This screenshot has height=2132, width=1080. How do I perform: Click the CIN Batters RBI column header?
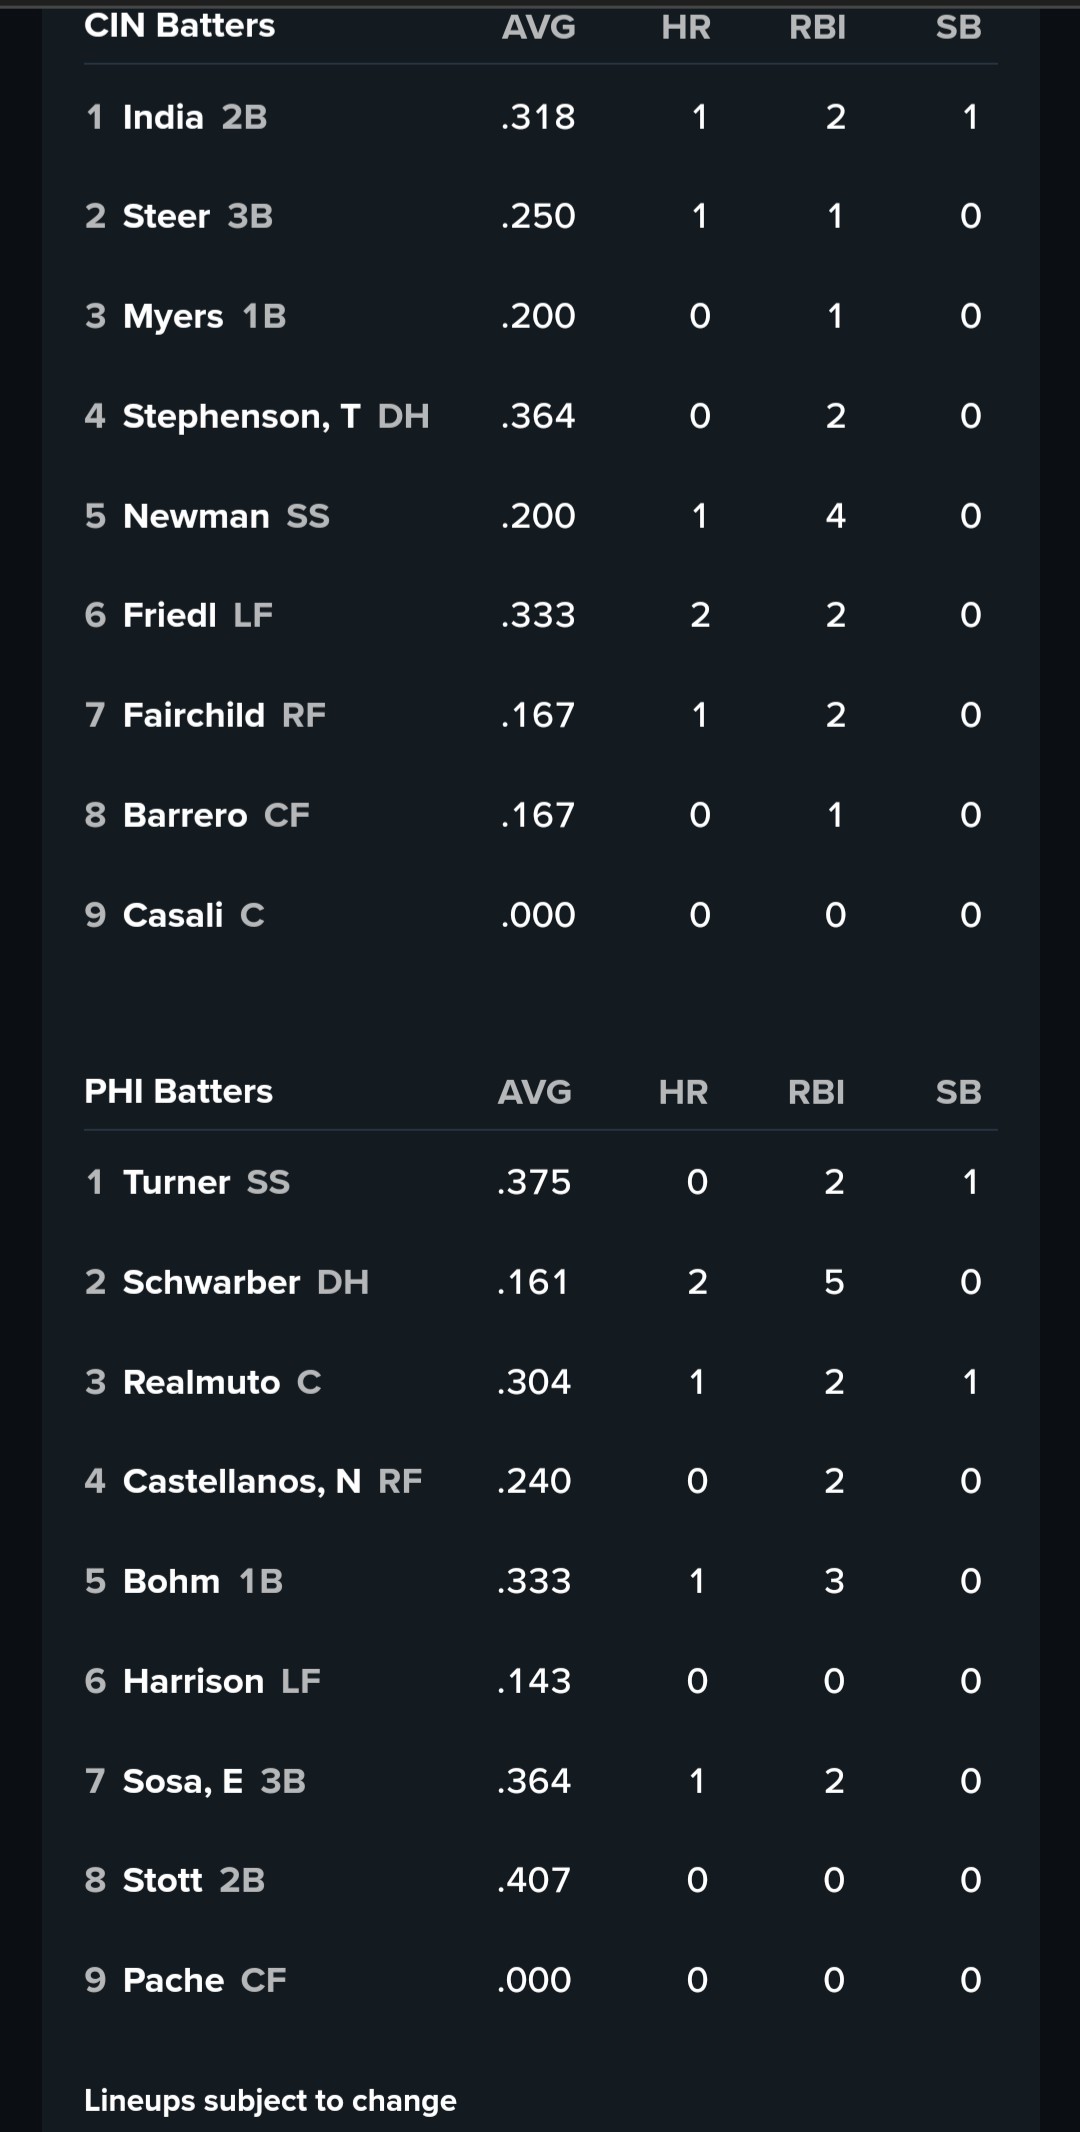point(817,27)
